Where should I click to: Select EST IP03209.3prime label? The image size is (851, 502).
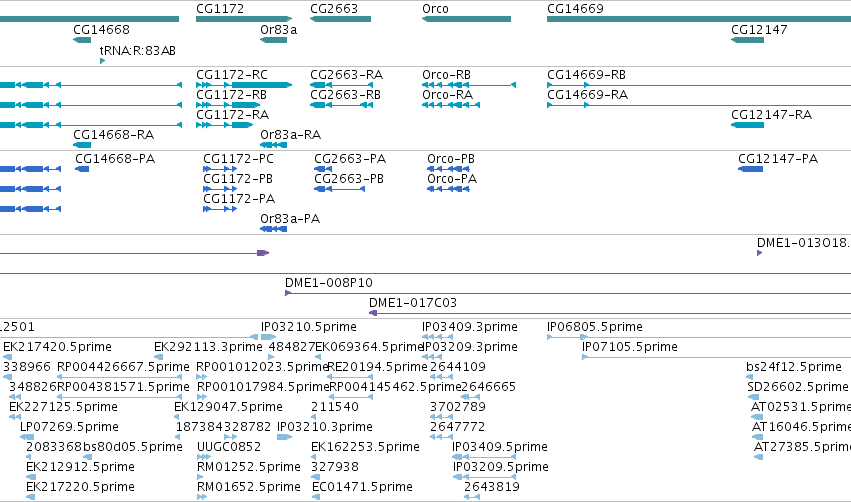[x=470, y=347]
